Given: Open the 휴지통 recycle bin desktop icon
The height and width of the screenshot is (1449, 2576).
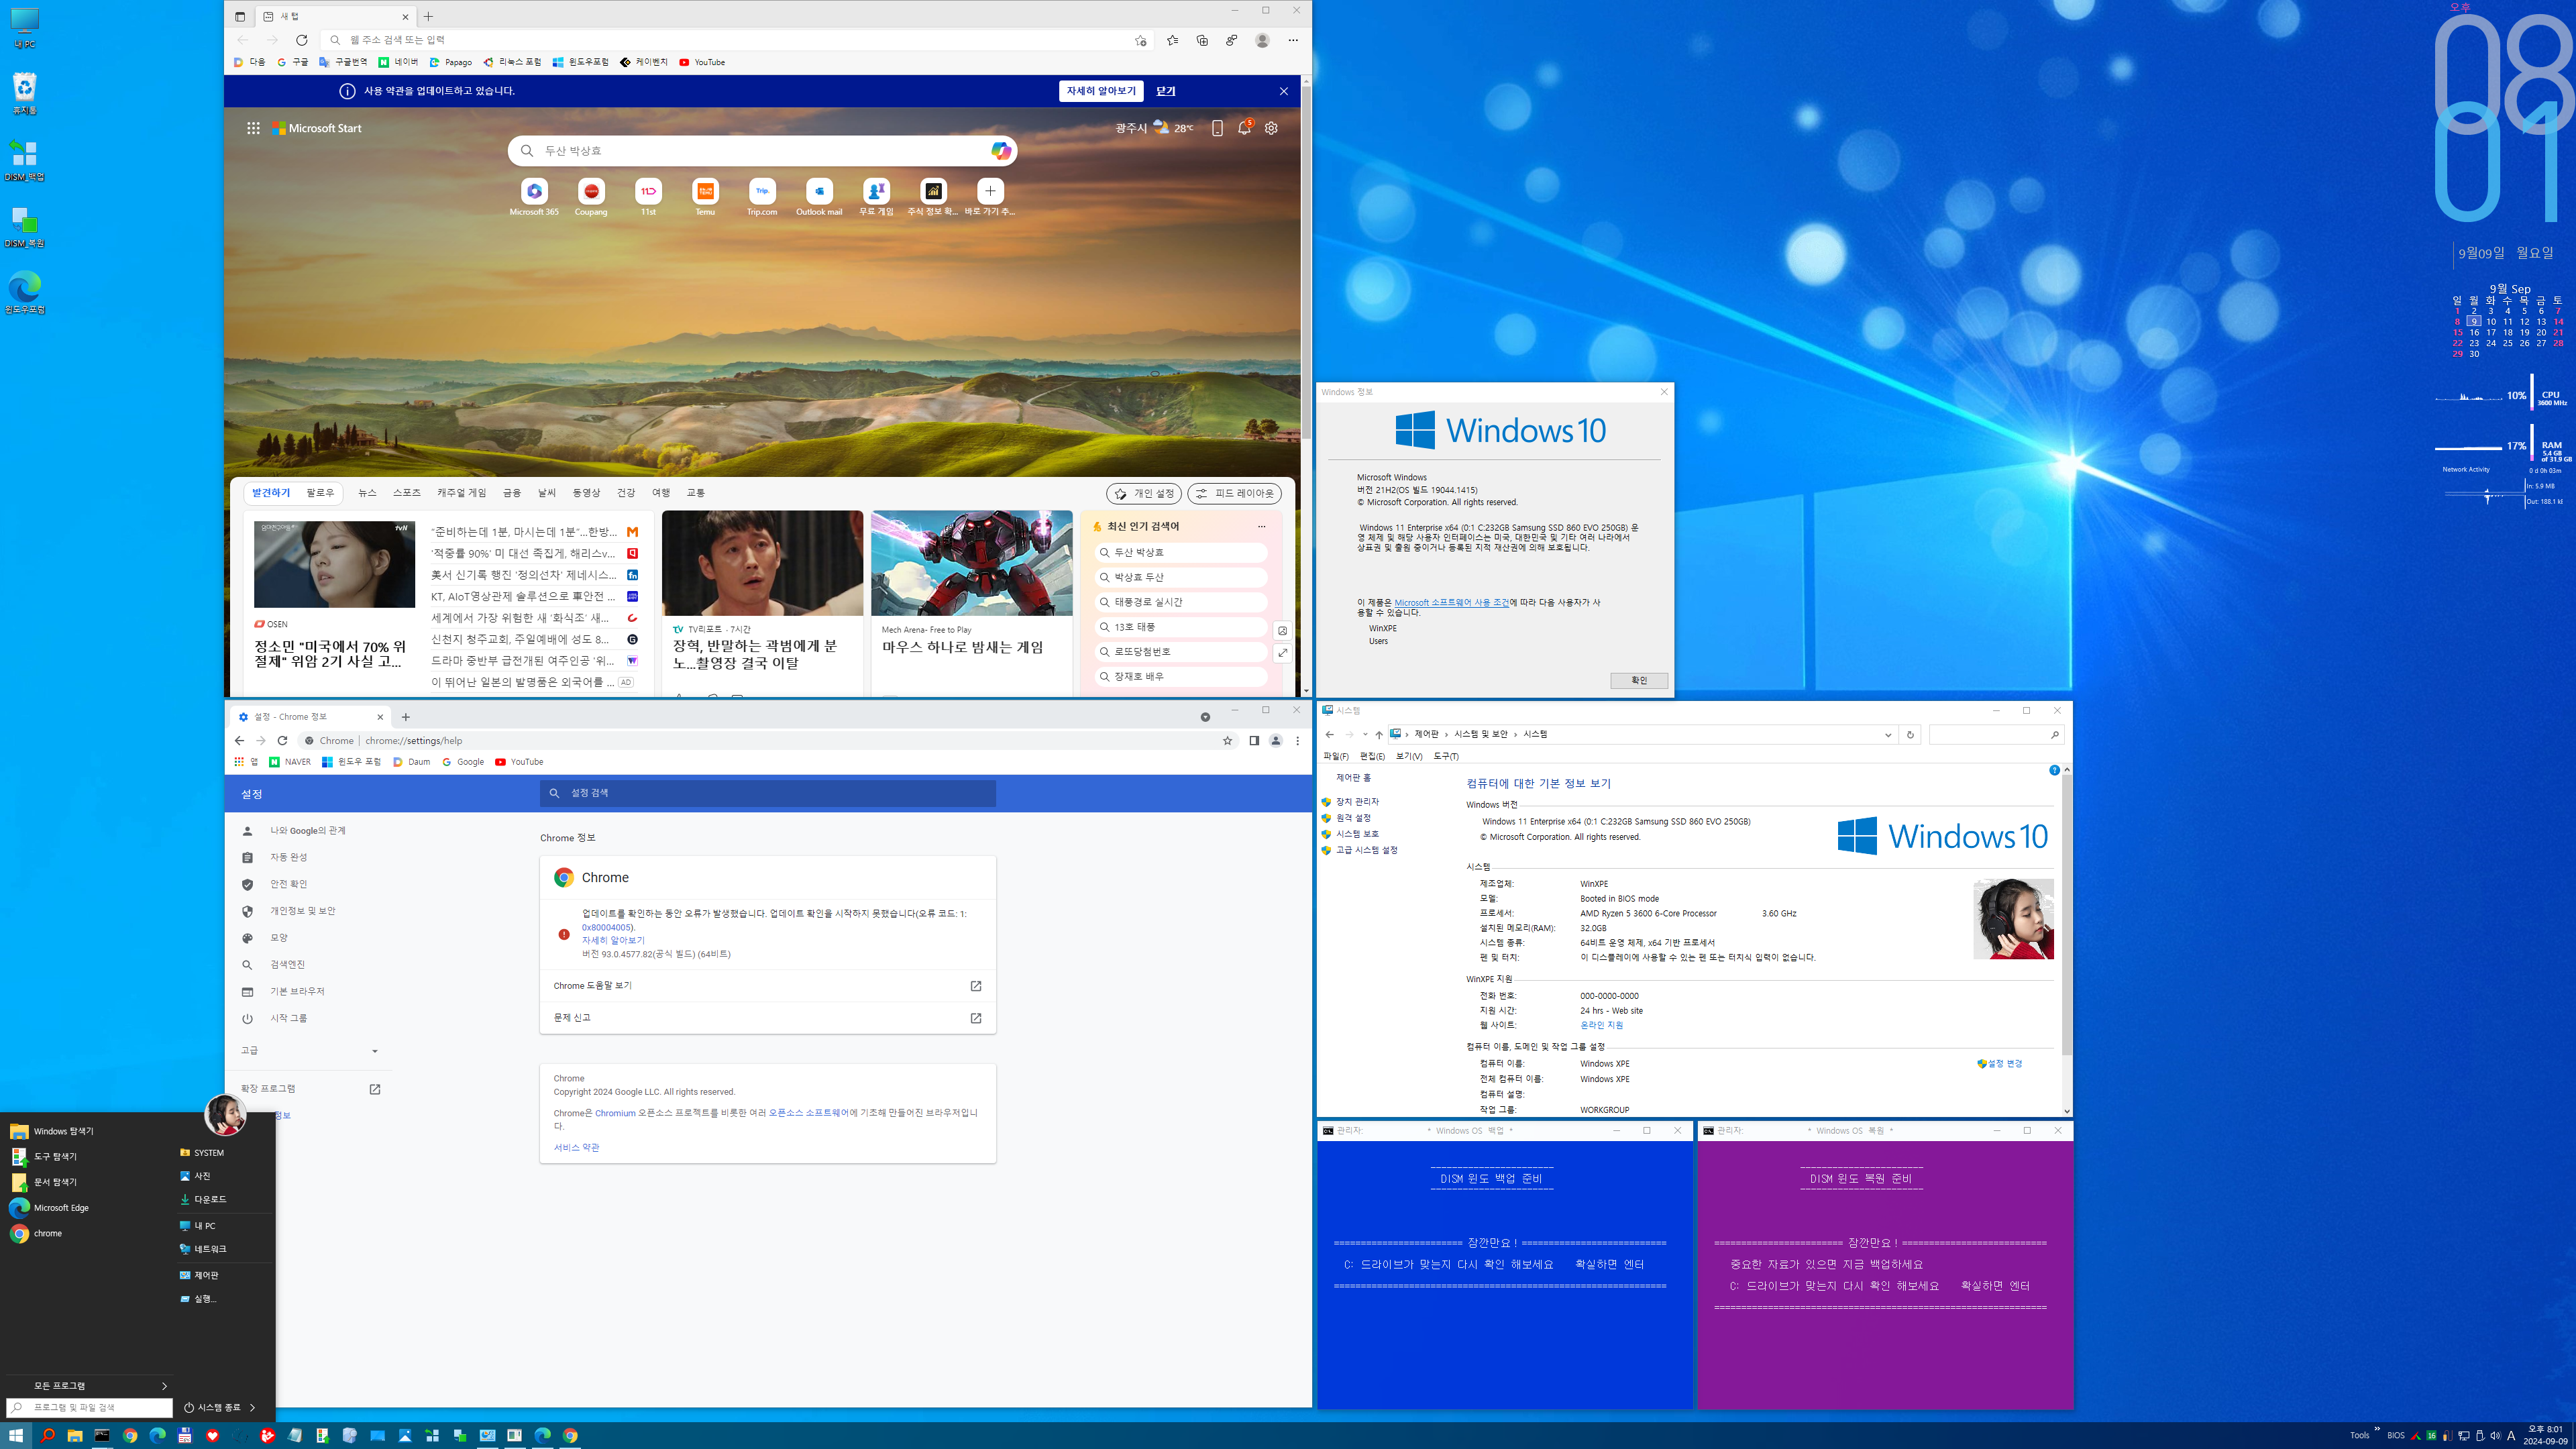Looking at the screenshot, I should click(x=24, y=93).
